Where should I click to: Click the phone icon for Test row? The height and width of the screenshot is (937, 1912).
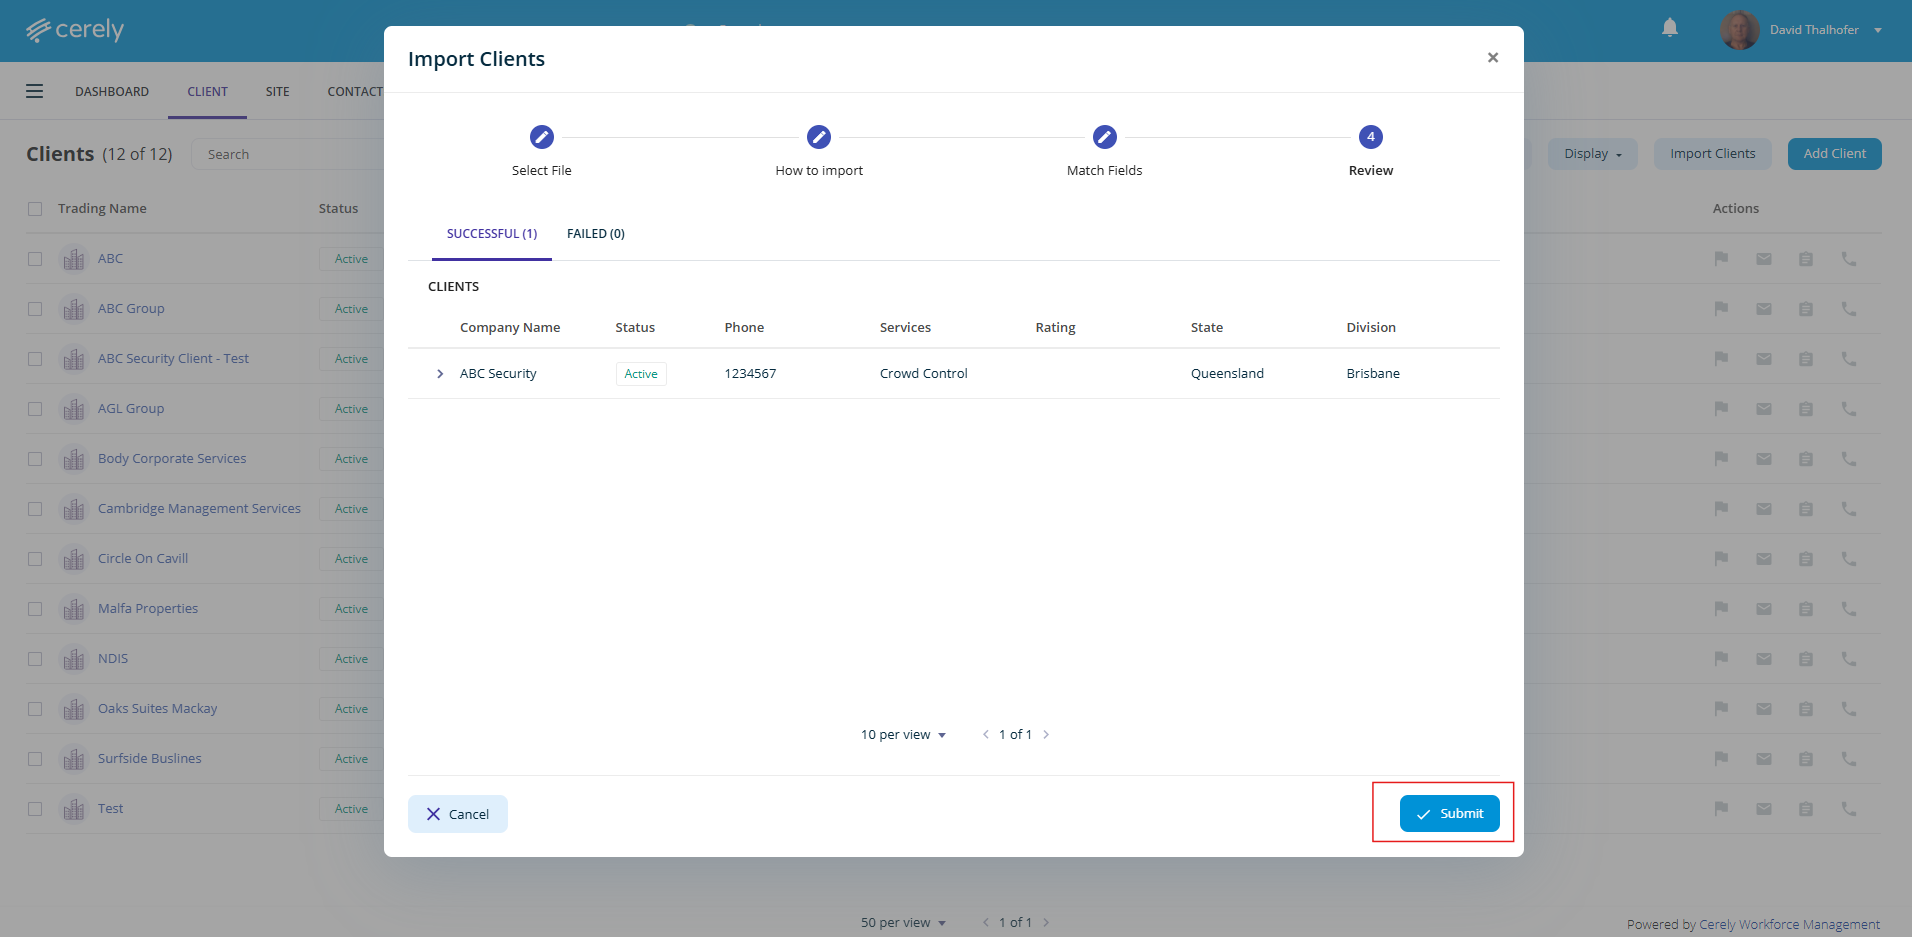(x=1849, y=809)
